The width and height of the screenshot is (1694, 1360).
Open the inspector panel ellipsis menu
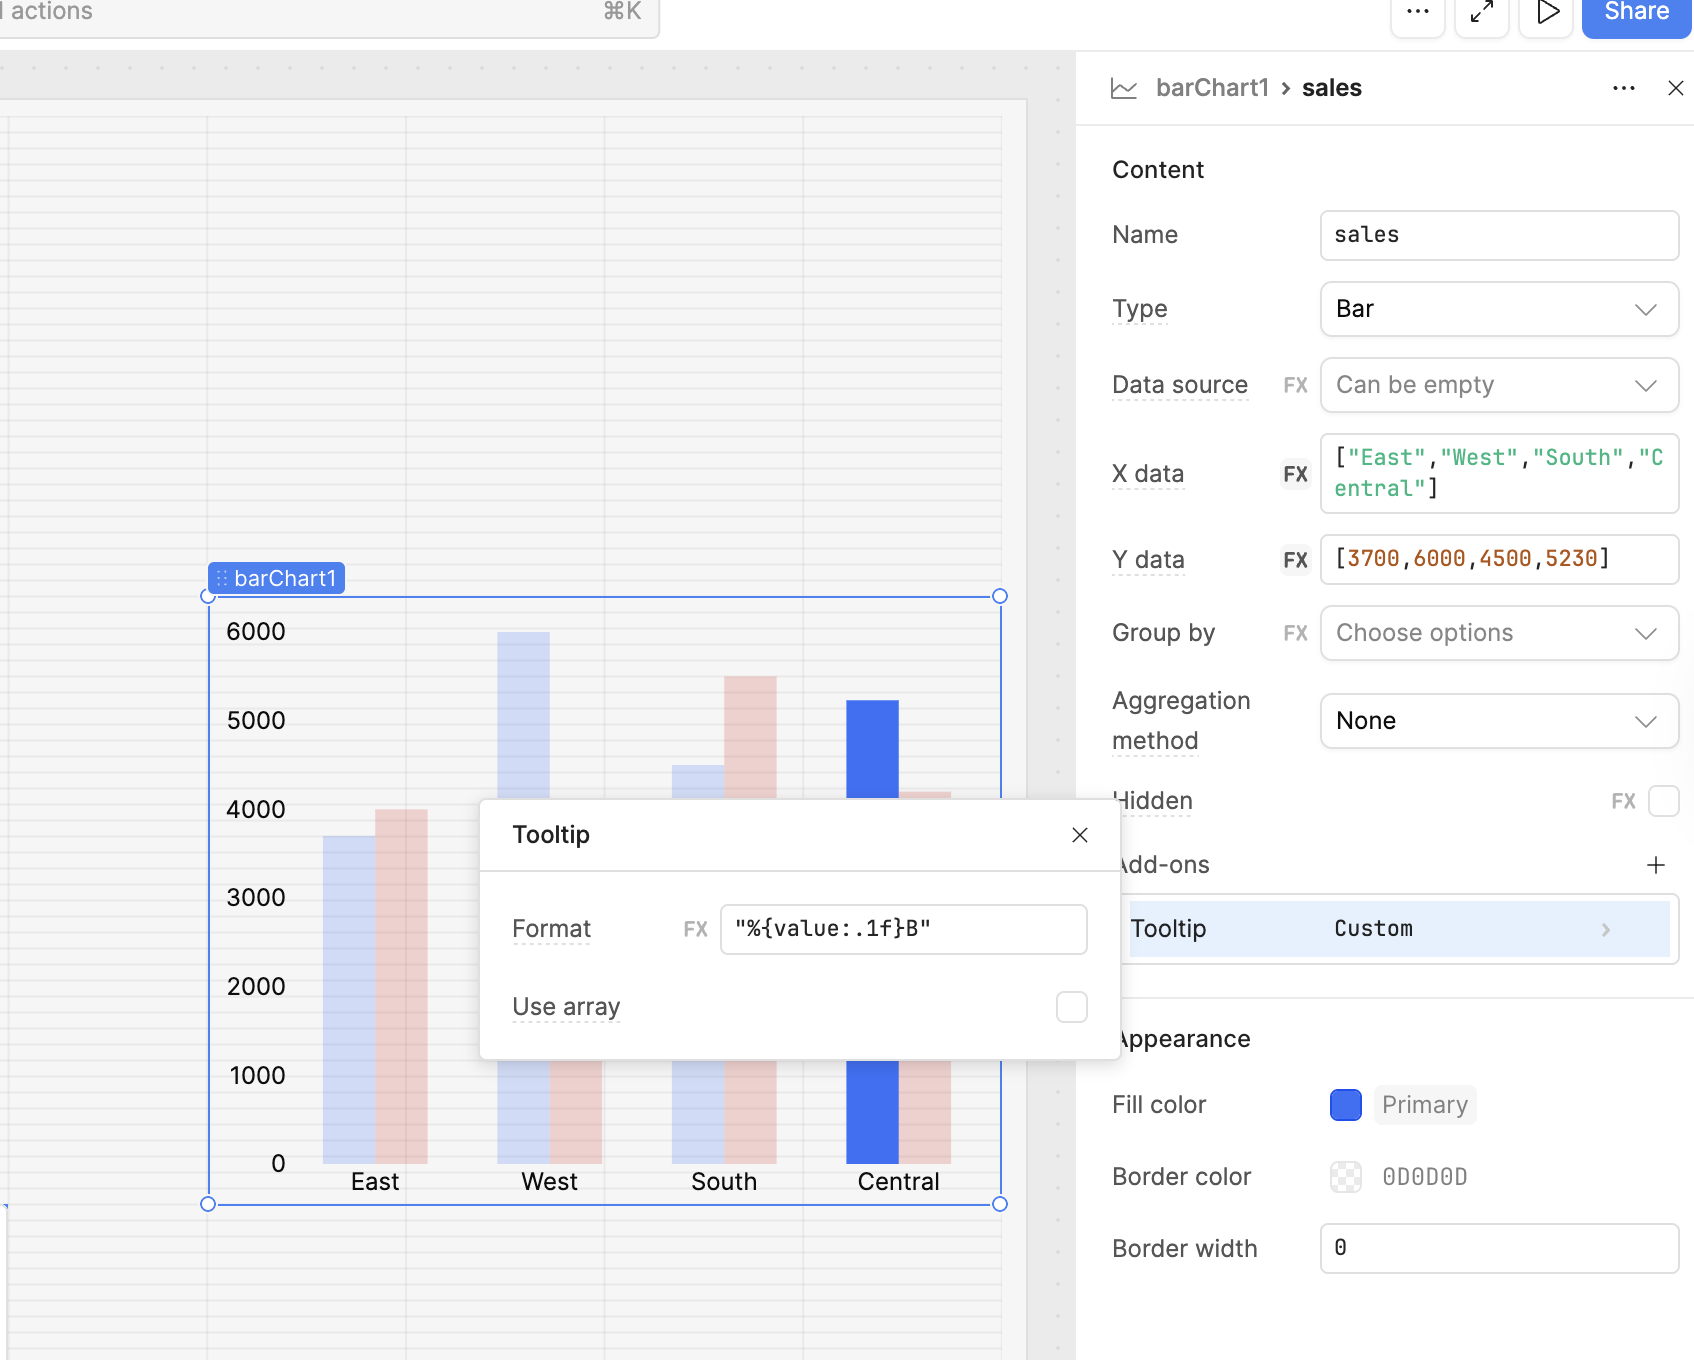[x=1623, y=88]
